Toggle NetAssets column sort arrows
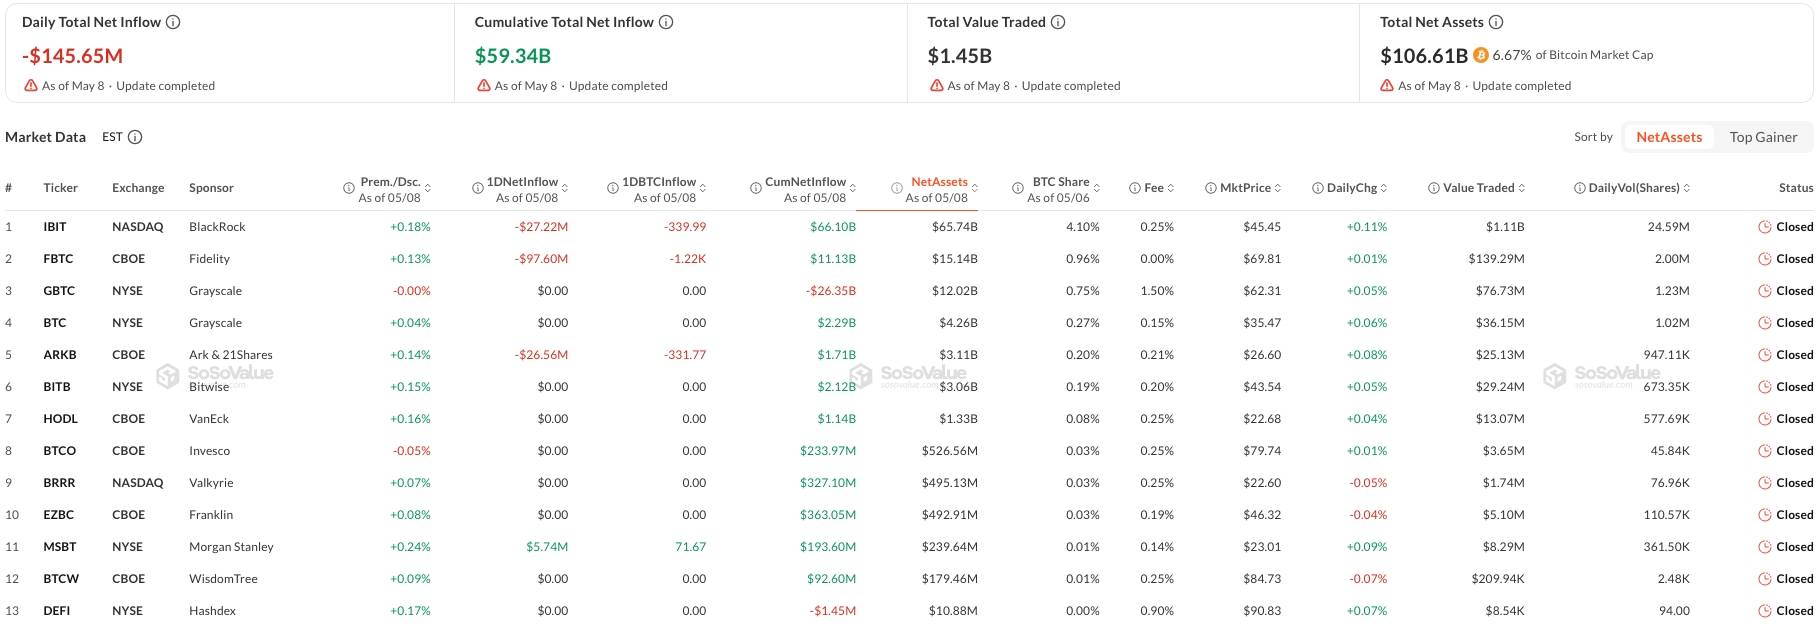Image resolution: width=1819 pixels, height=629 pixels. [975, 188]
